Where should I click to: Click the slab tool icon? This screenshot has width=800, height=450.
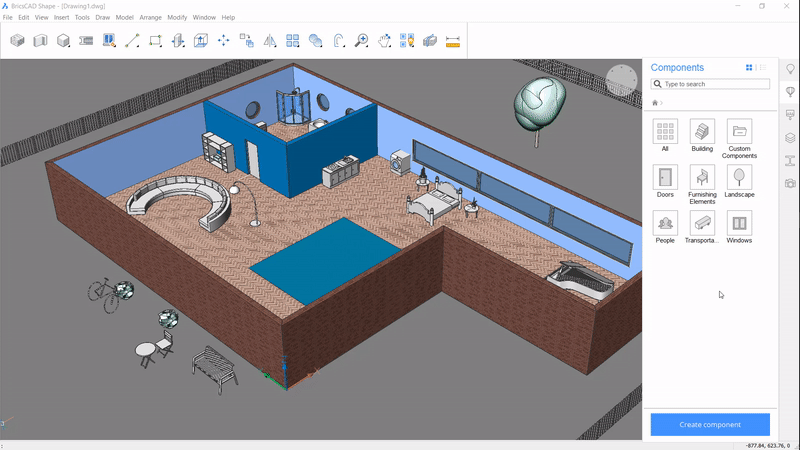pos(86,40)
